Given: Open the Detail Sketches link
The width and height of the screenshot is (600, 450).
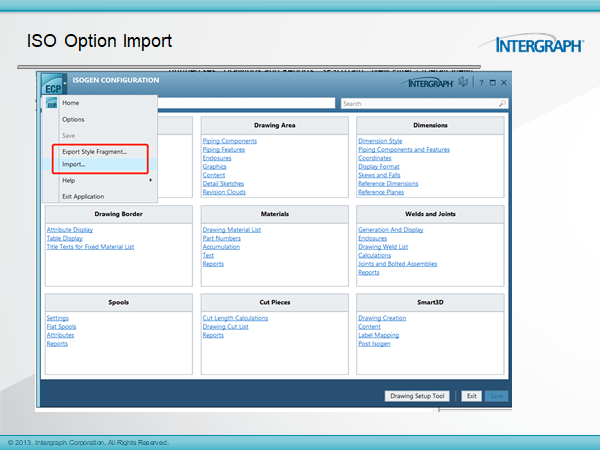Looking at the screenshot, I should click(223, 184).
